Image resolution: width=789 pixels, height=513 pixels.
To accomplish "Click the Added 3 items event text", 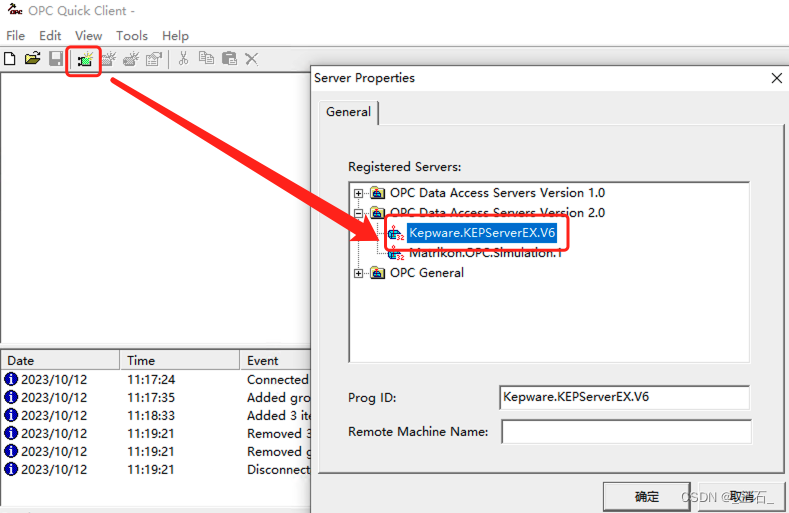I will 278,416.
